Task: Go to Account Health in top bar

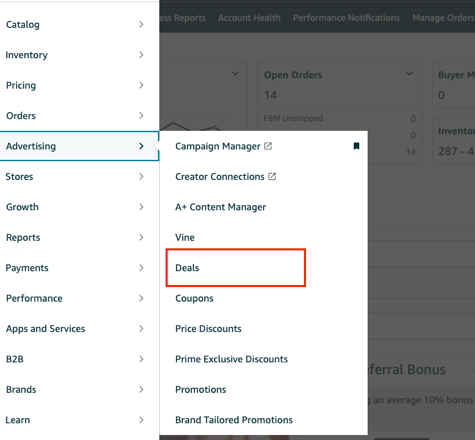Action: (x=249, y=18)
